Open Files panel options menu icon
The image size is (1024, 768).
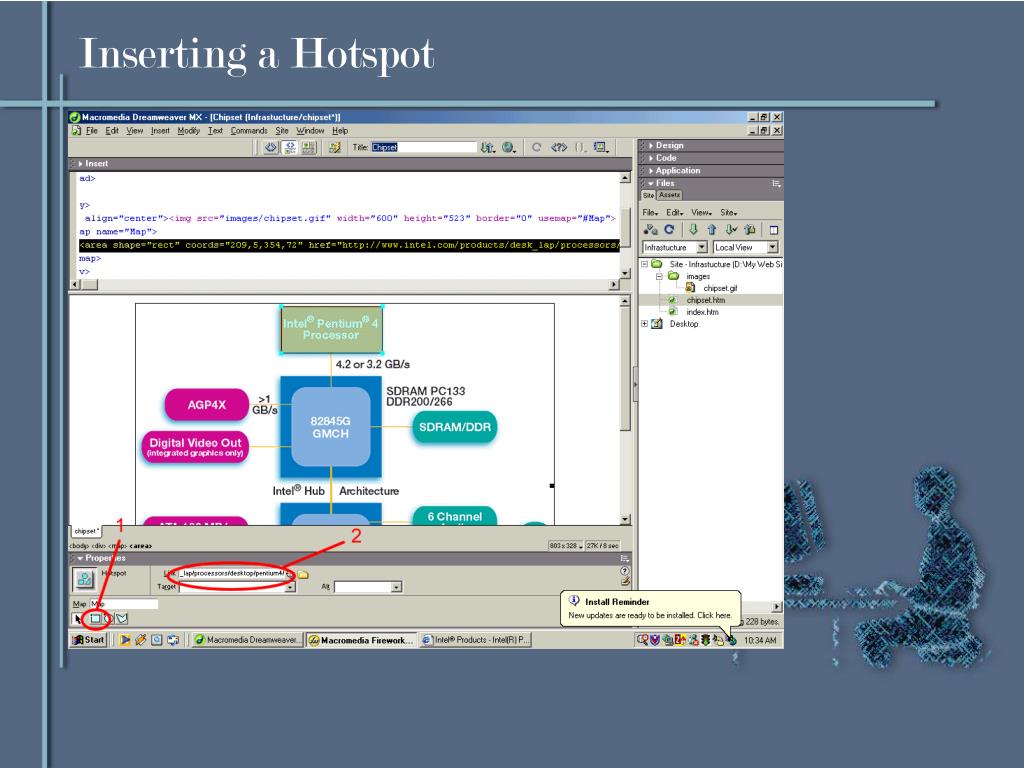coord(776,184)
